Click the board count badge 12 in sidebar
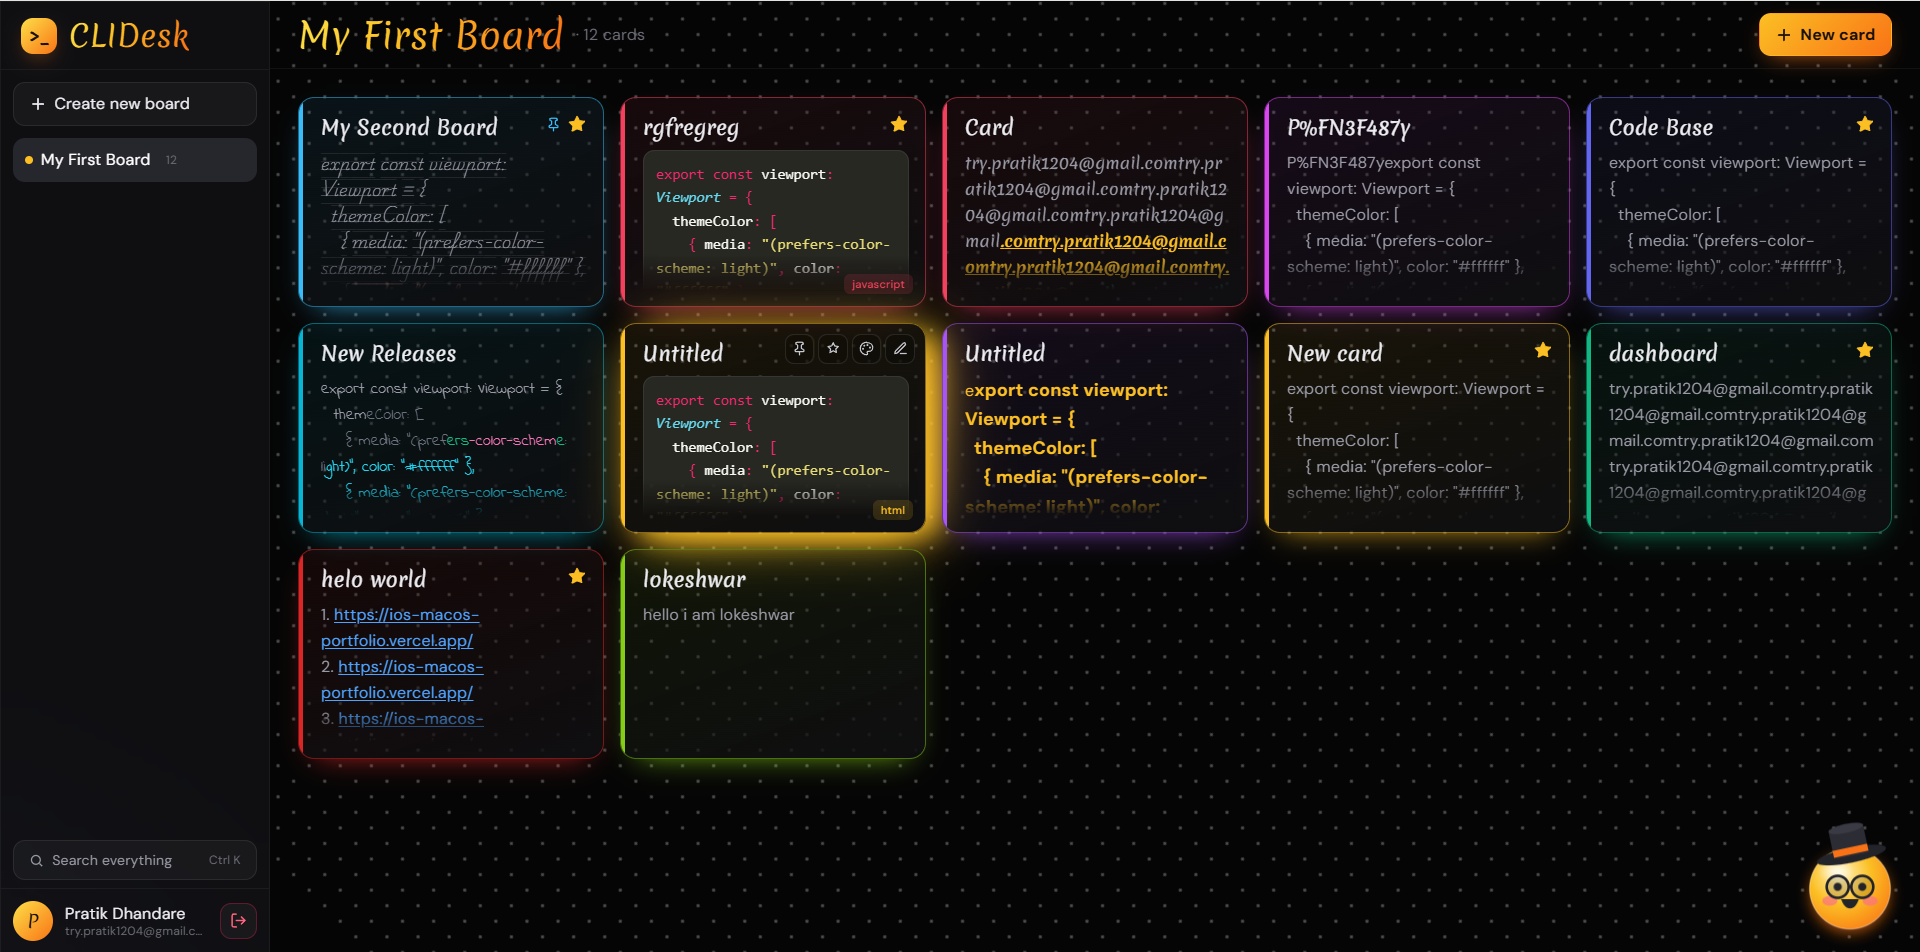The height and width of the screenshot is (952, 1920). (171, 160)
